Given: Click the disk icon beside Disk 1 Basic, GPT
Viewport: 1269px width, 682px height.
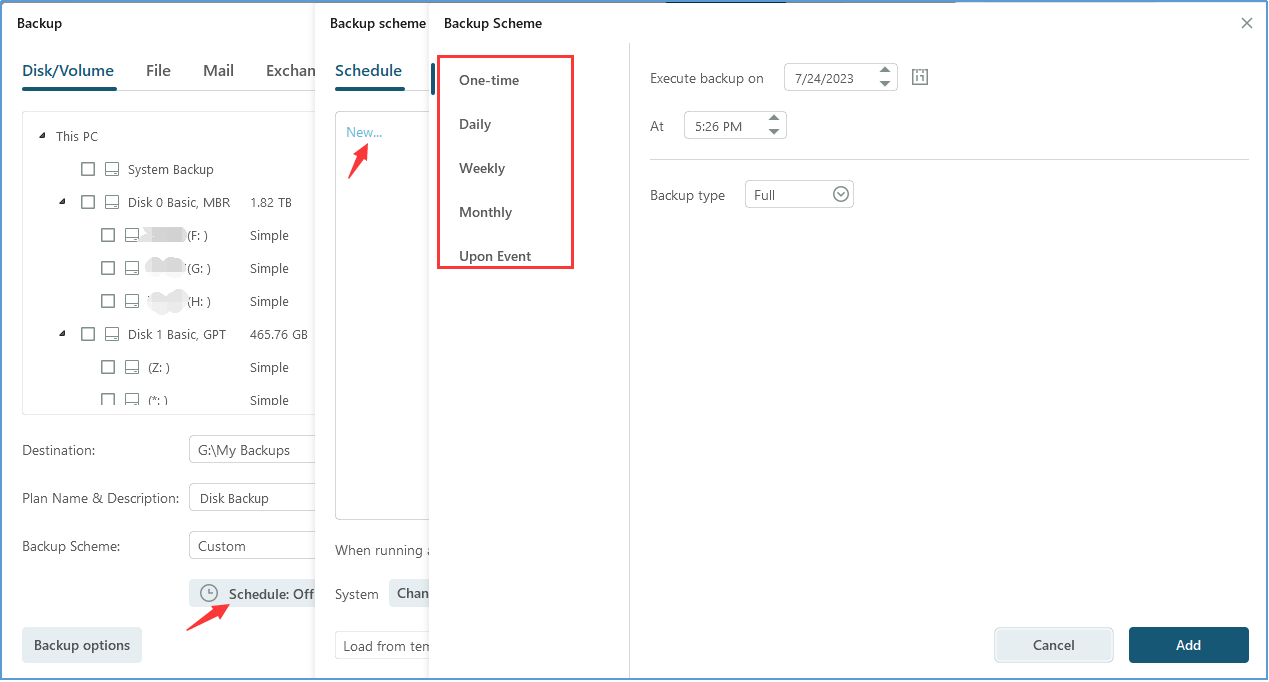Looking at the screenshot, I should tap(111, 333).
